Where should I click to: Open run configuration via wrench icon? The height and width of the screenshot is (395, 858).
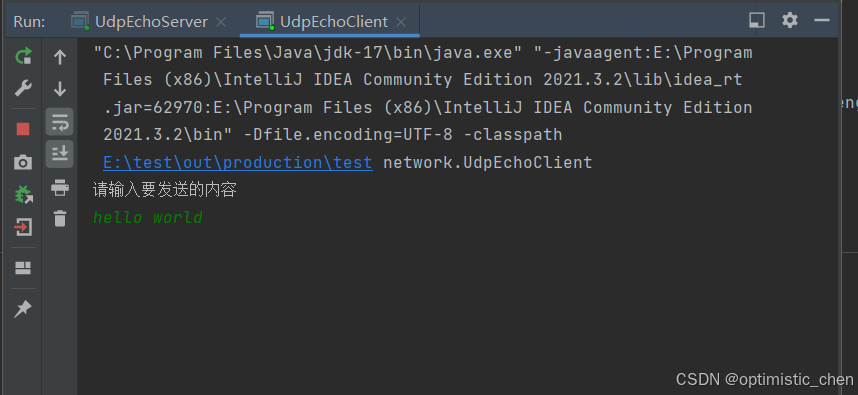click(x=23, y=88)
